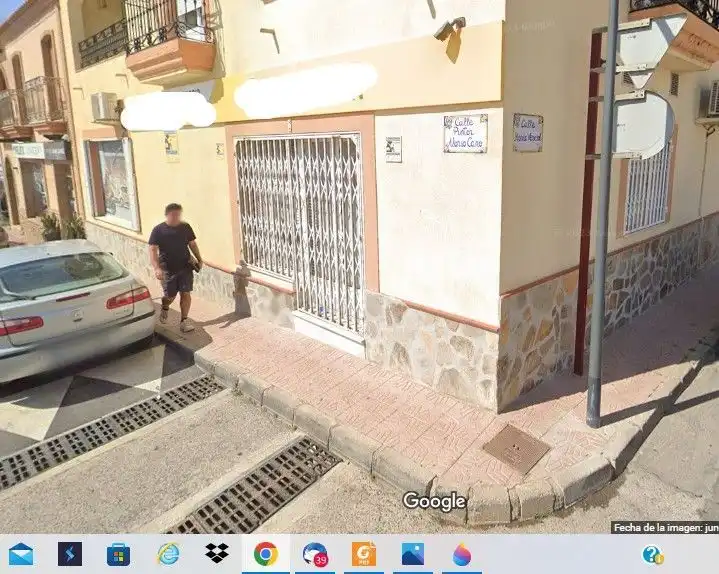Open the Mail app from the taskbar
719x574 pixels.
pyautogui.click(x=21, y=554)
